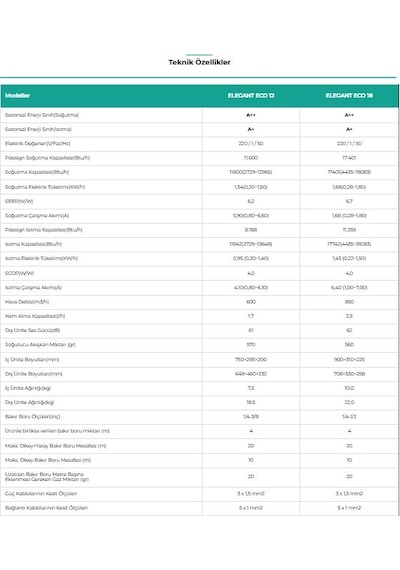400x570 pixels.
Task: Click the Elektrik Değerleri(V/Faz/Hz) row label
Action: coord(37,143)
